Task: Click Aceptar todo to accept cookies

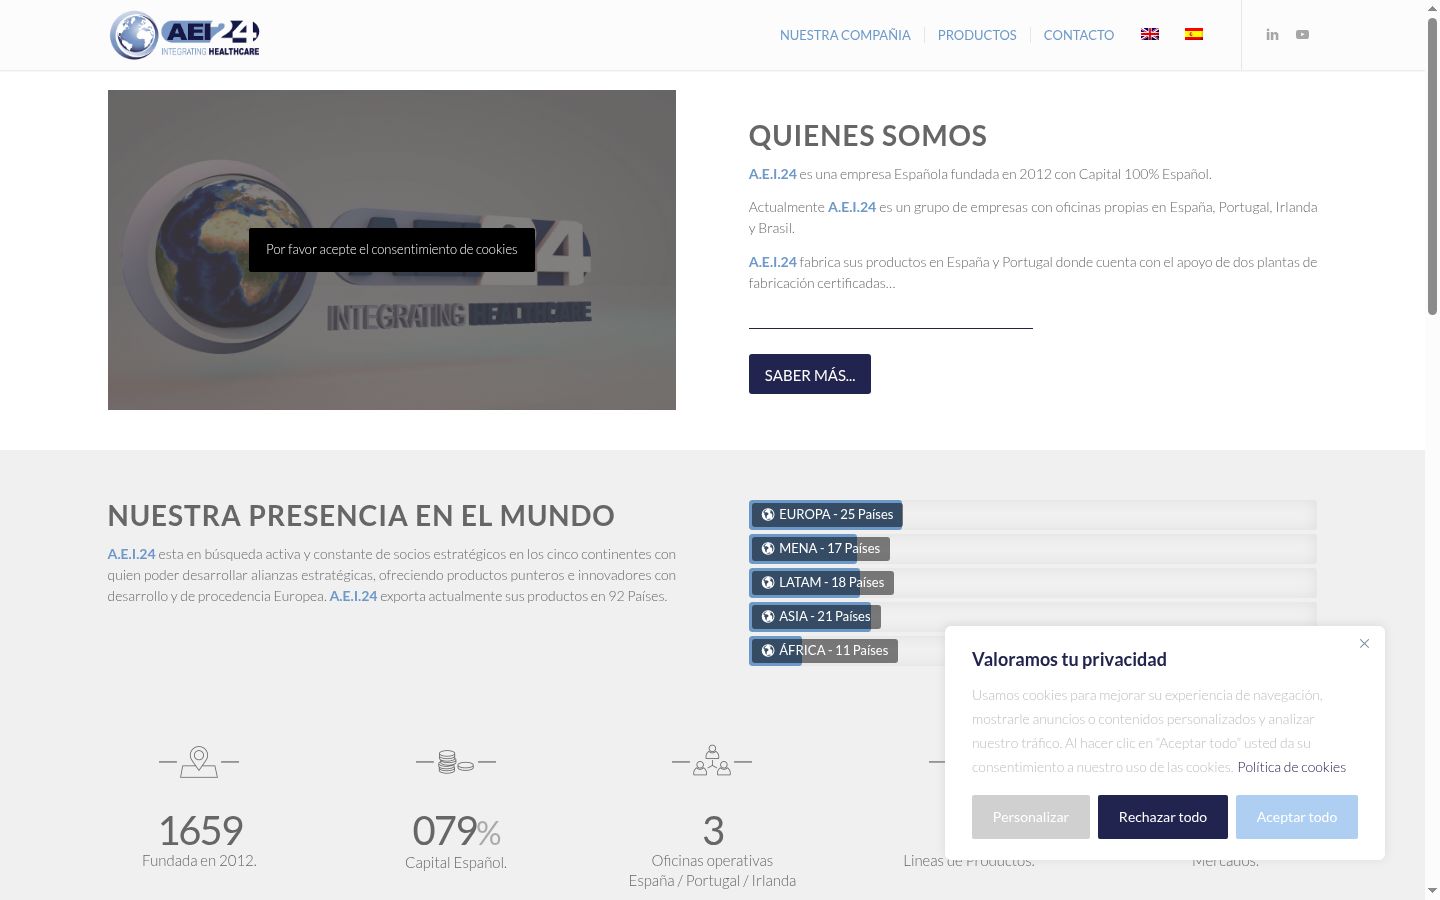Action: click(x=1297, y=817)
